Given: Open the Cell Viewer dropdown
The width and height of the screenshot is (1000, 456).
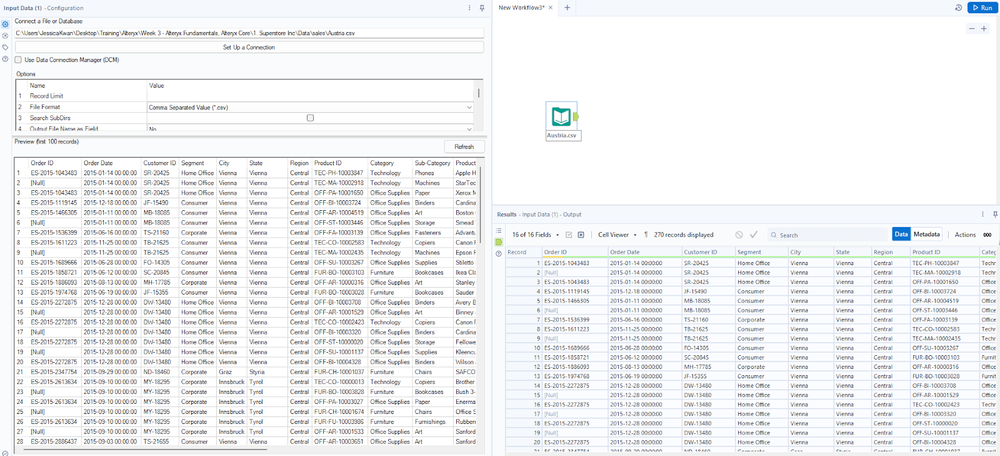Looking at the screenshot, I should 617,235.
